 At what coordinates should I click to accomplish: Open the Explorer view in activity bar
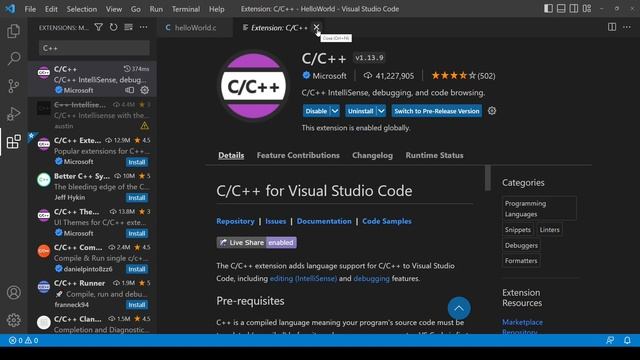[13, 31]
